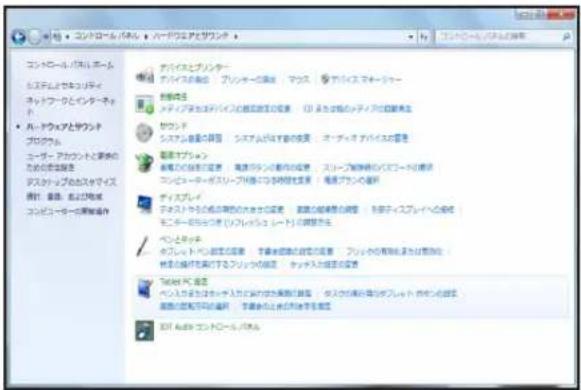Open the Tablet PC 設定 icon
This screenshot has width=581, height=390.
click(145, 289)
